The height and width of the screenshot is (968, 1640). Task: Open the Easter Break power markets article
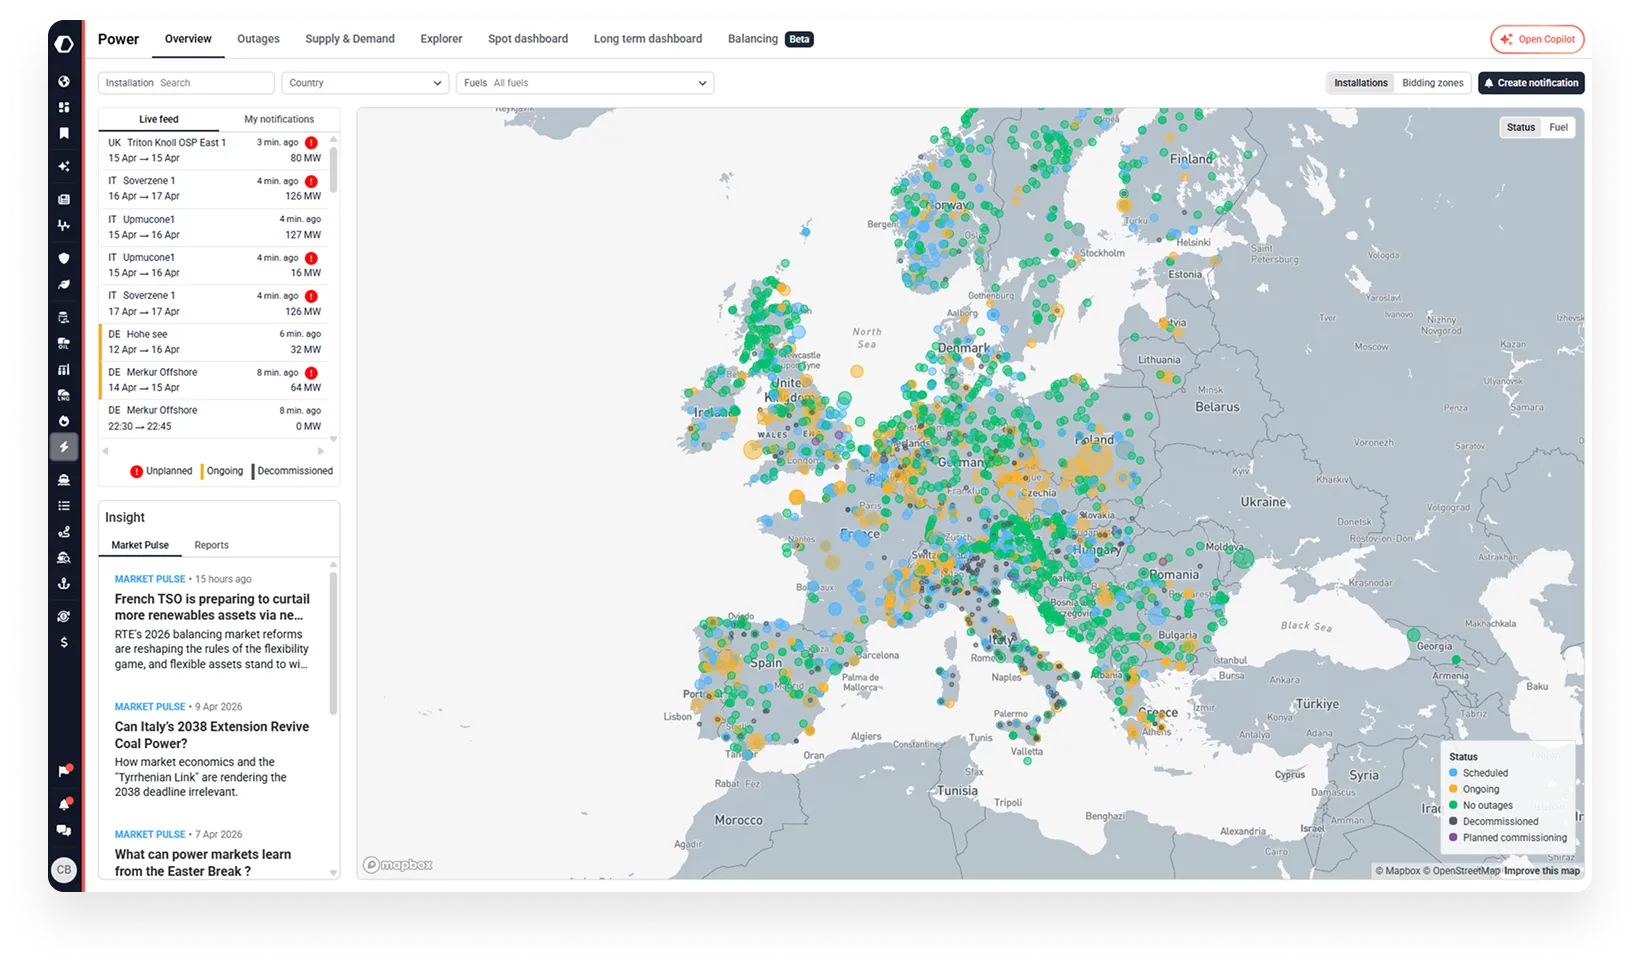pos(203,863)
